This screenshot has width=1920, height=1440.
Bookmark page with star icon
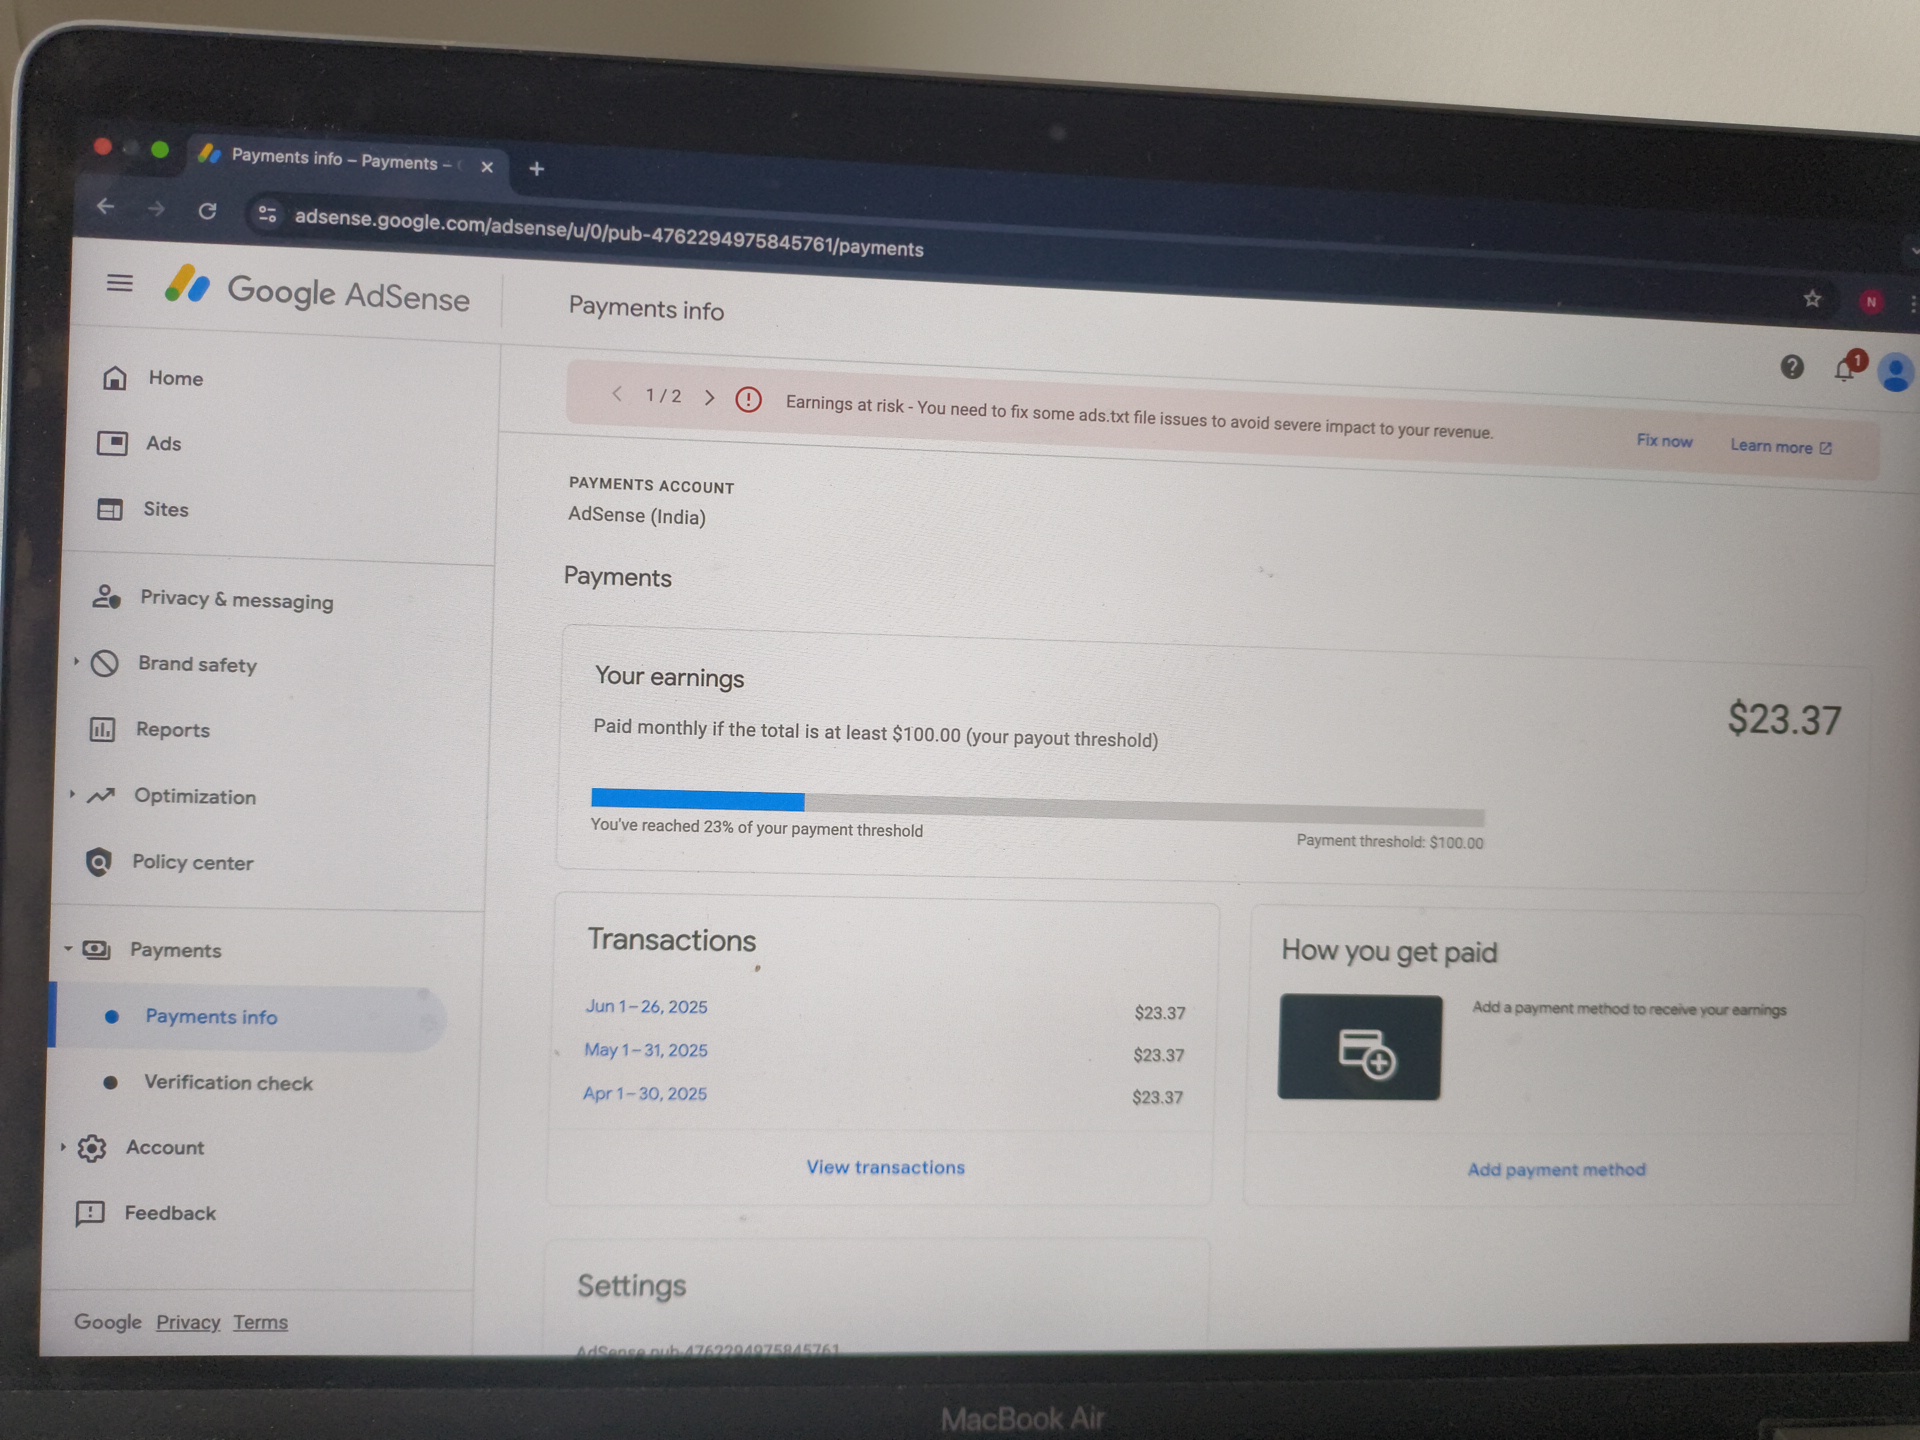1812,299
